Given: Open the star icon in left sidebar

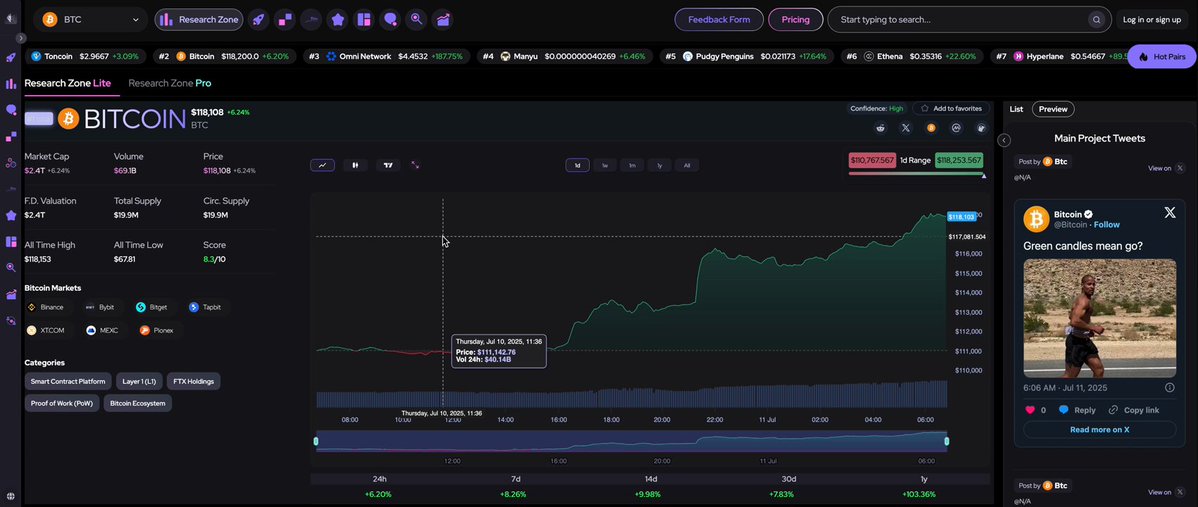Looking at the screenshot, I should coord(11,215).
